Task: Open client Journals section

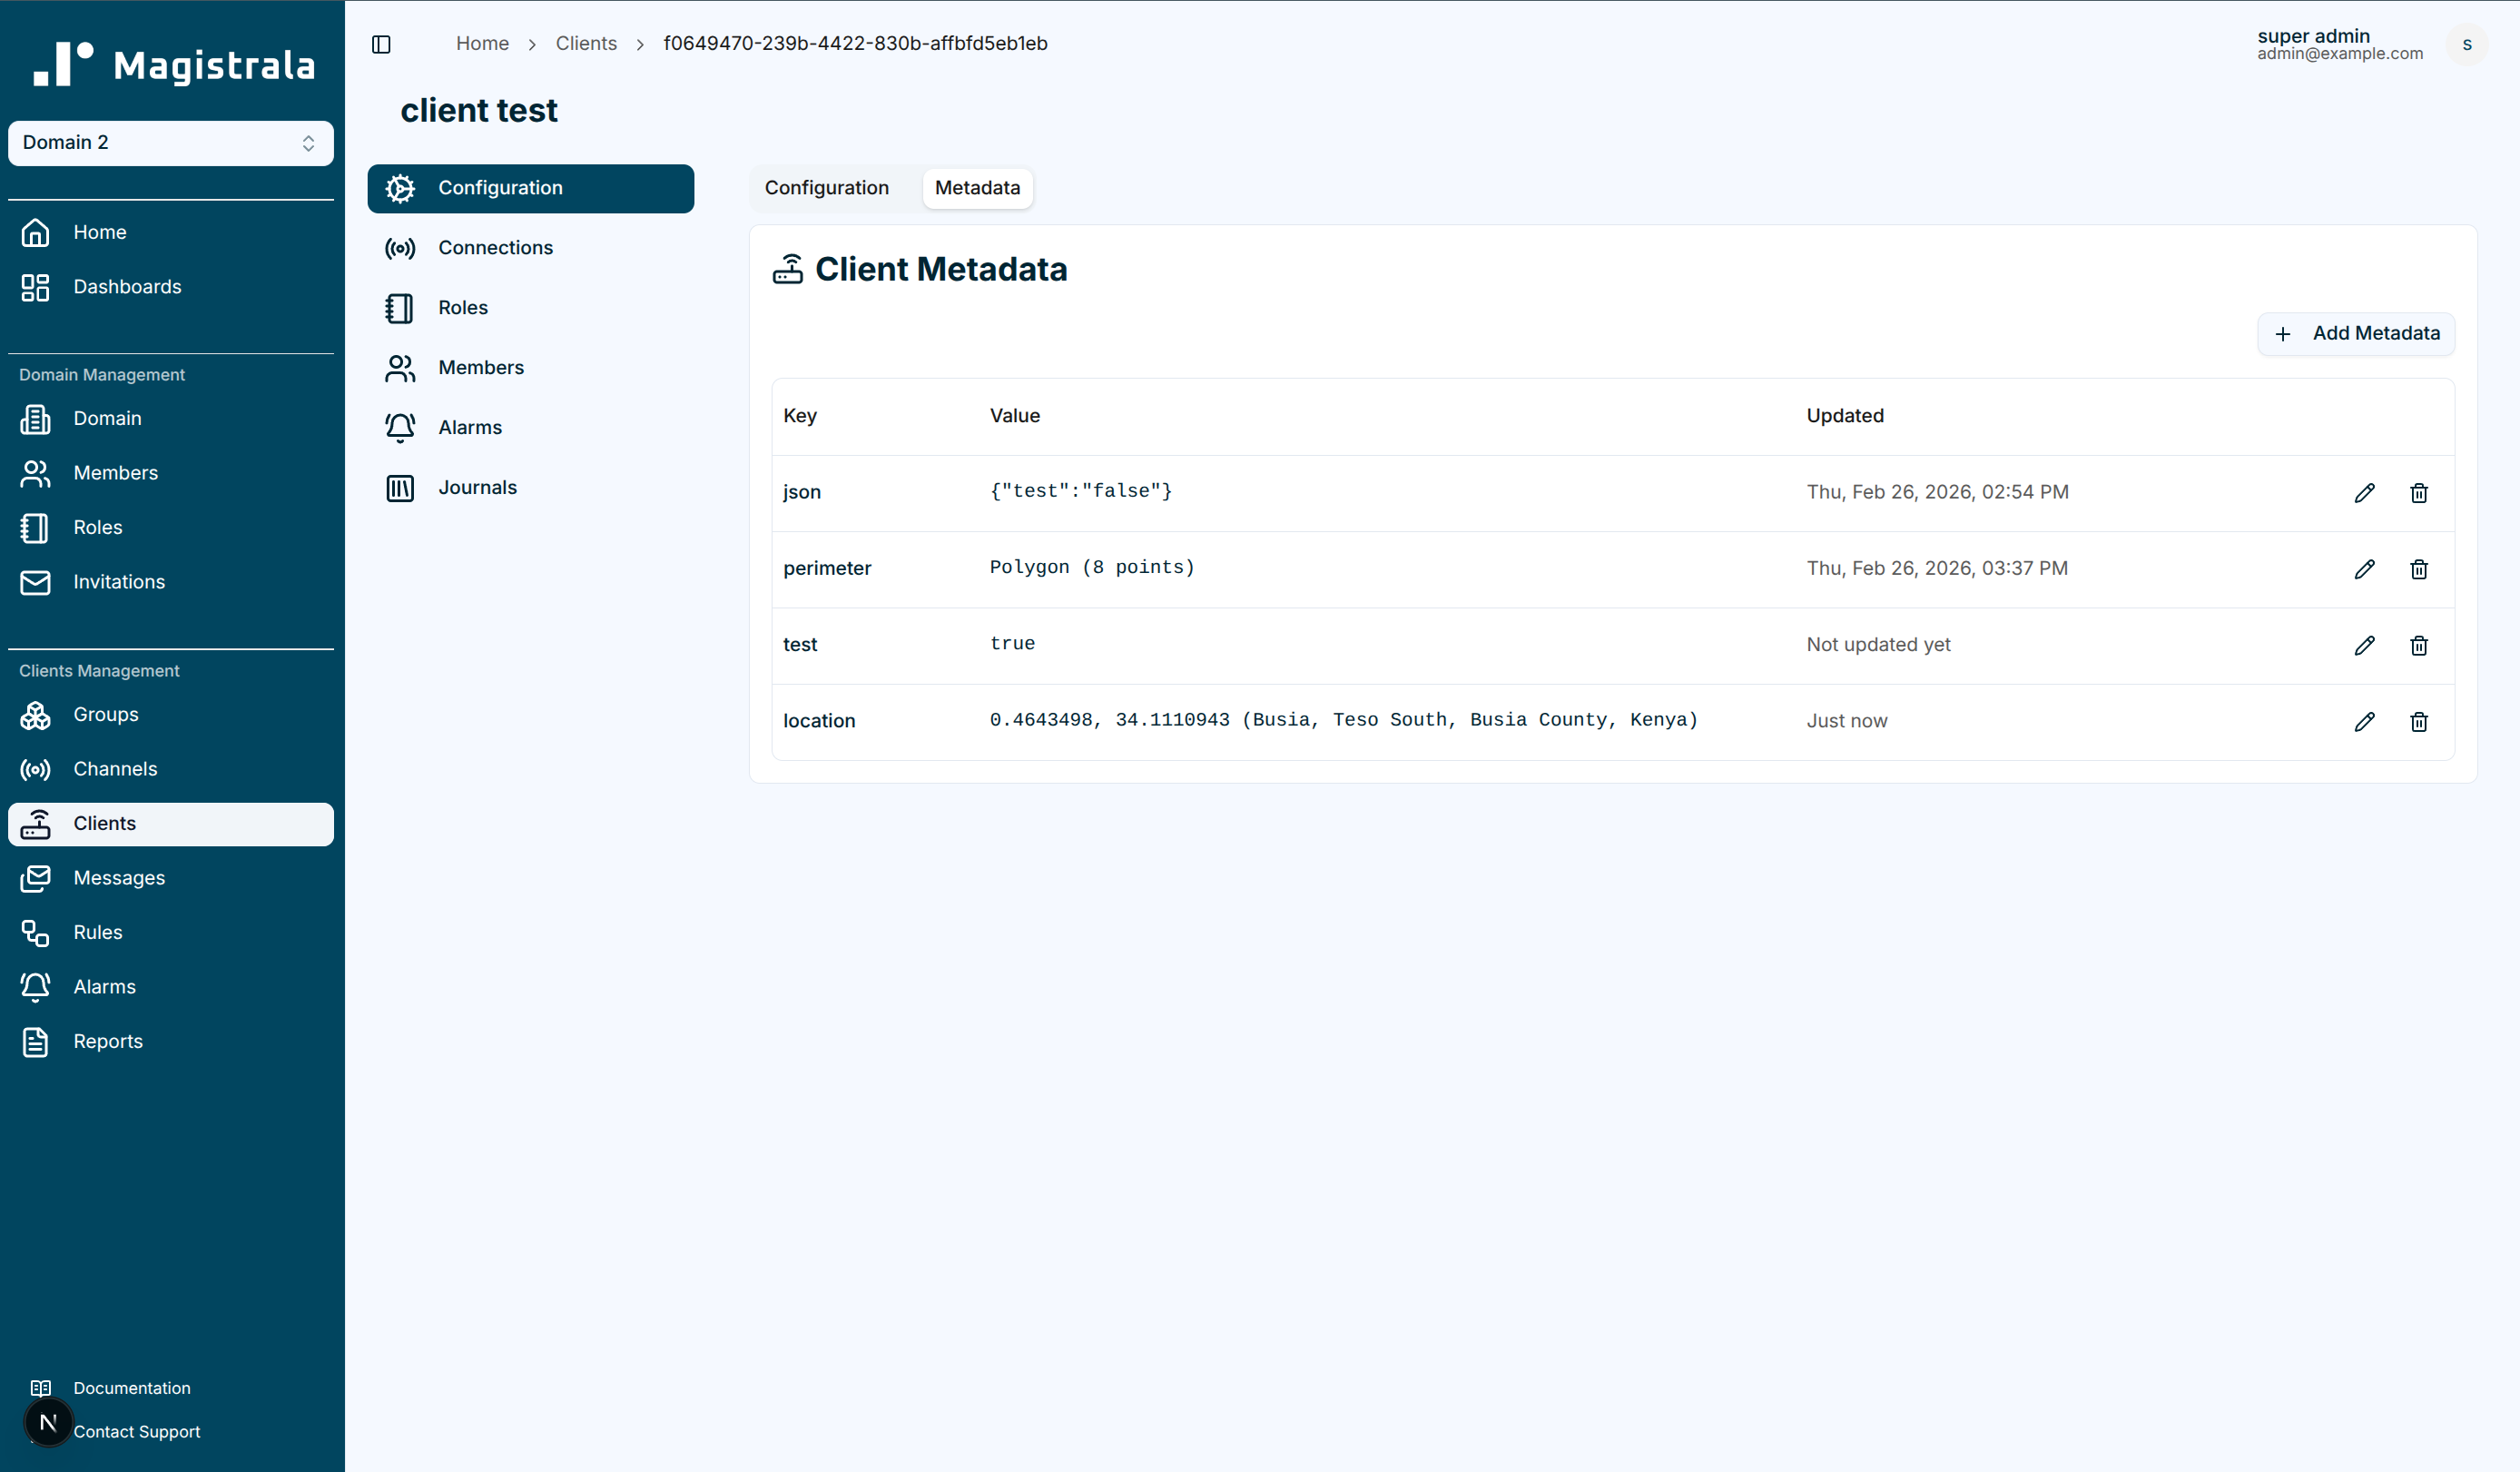Action: pos(477,488)
